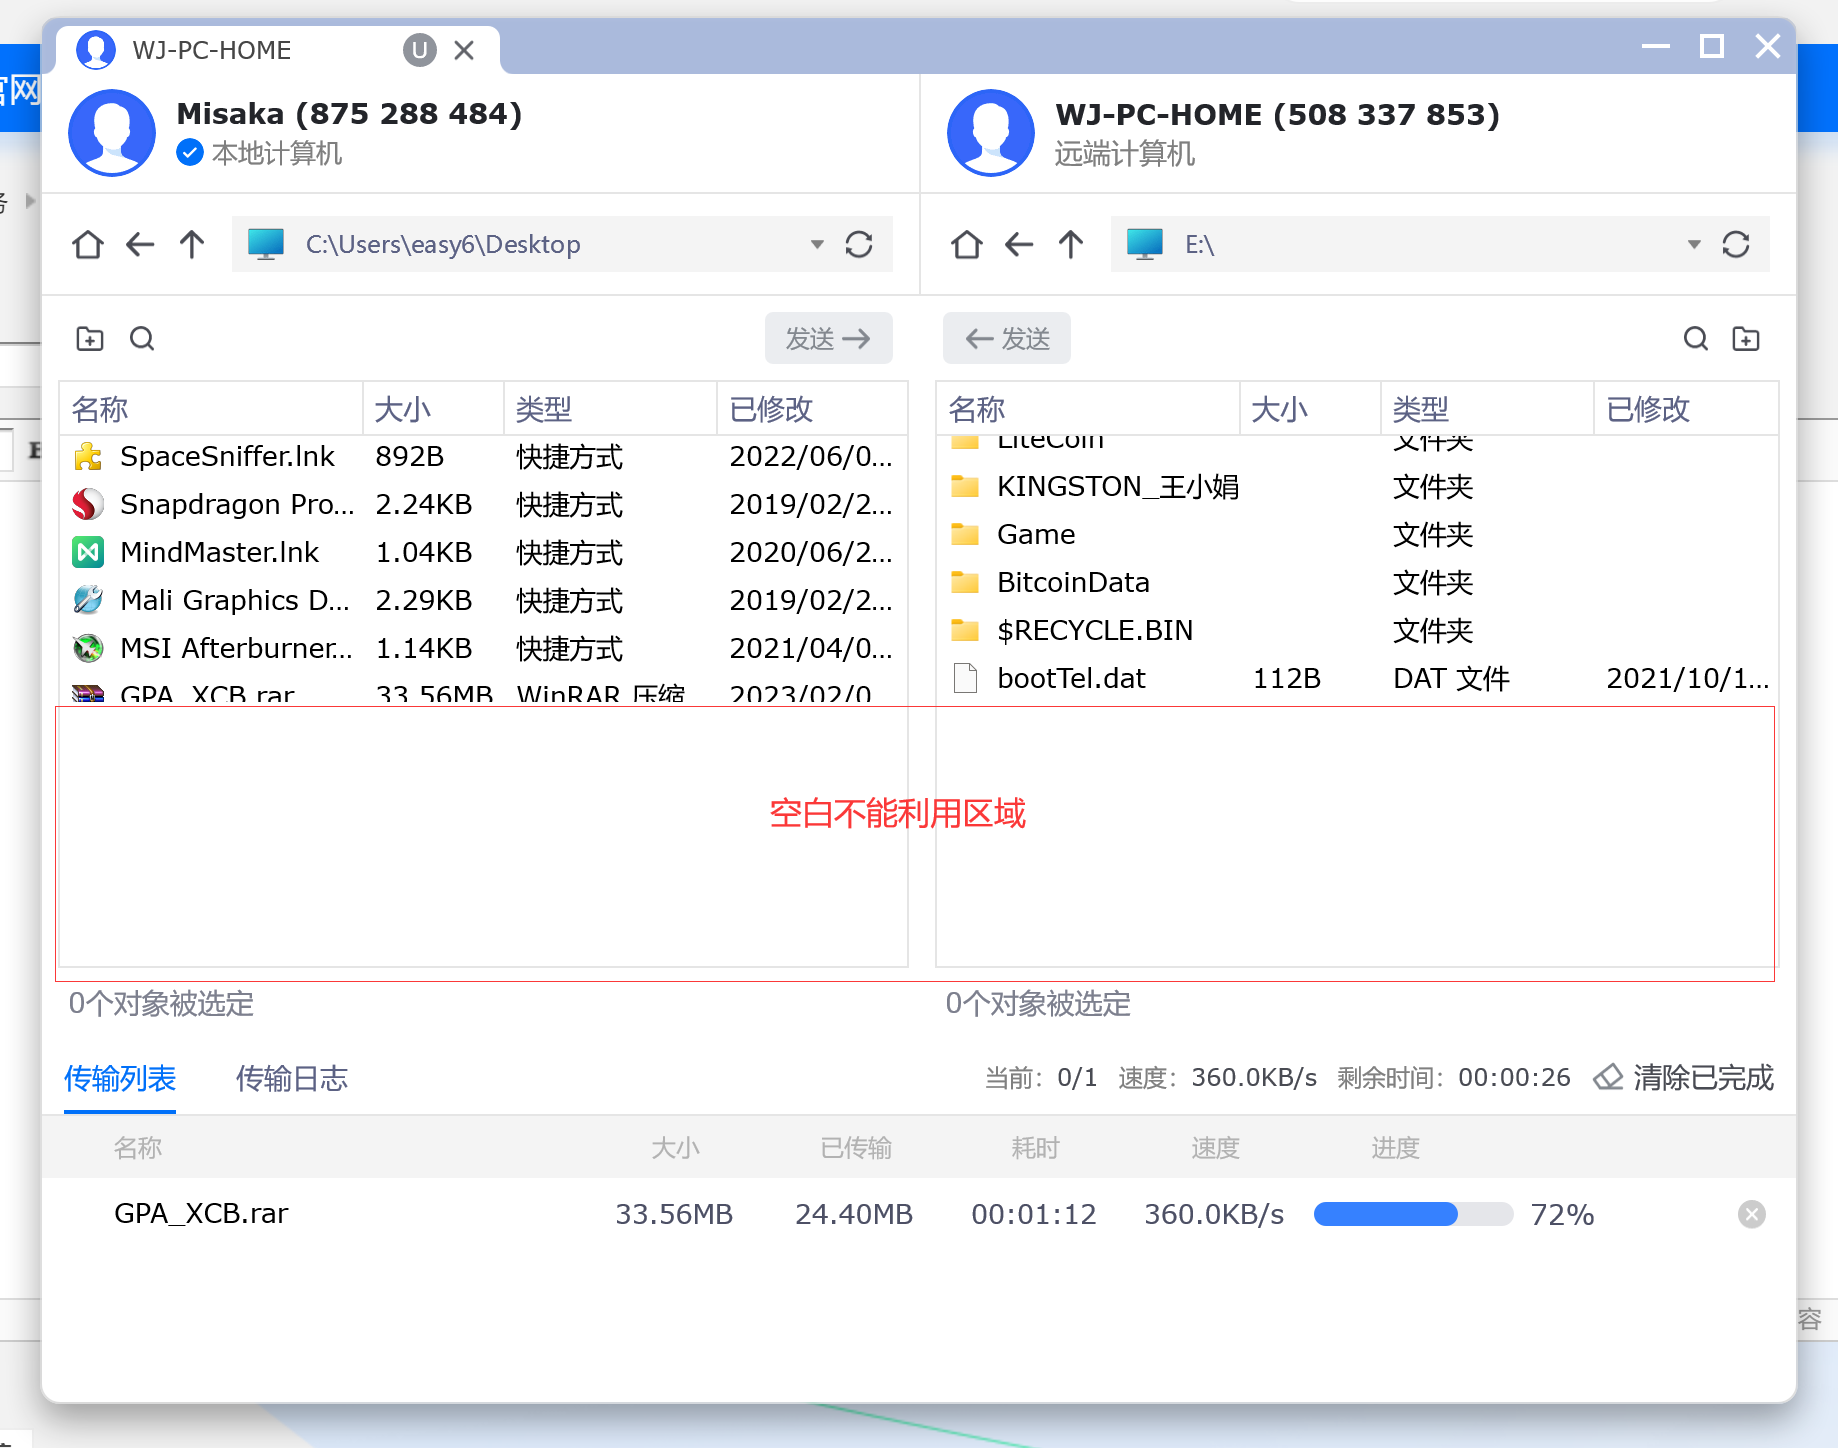1838x1448 pixels.
Task: Refresh the local Desktop folder listing
Action: click(859, 245)
